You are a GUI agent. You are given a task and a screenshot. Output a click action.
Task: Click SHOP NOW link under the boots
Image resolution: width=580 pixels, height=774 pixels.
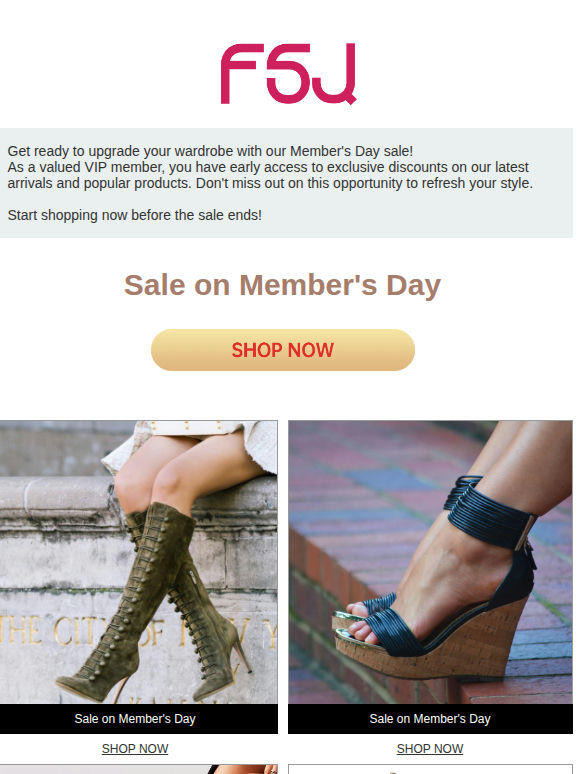coord(135,749)
